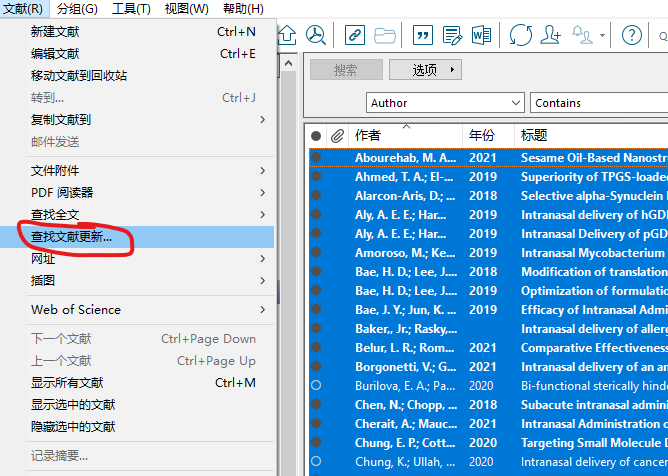
Task: Select Intranasal delivery of hGD... title cell
Action: point(594,215)
